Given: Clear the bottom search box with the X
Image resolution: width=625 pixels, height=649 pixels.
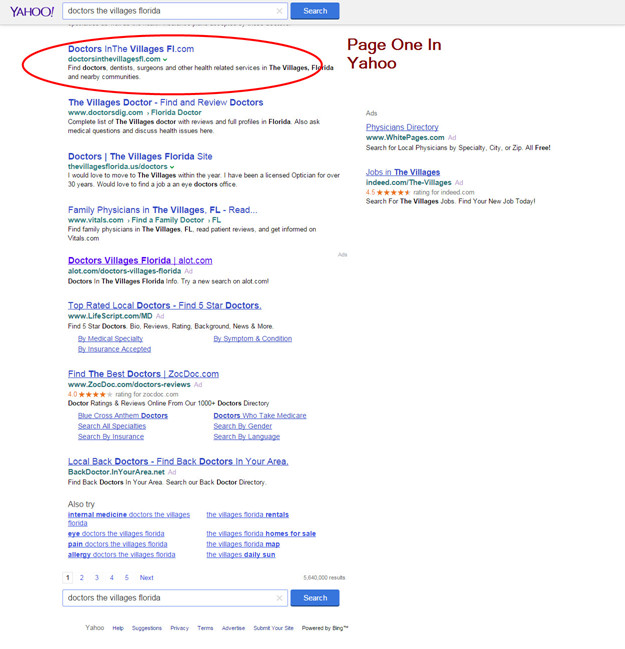Looking at the screenshot, I should click(x=279, y=598).
